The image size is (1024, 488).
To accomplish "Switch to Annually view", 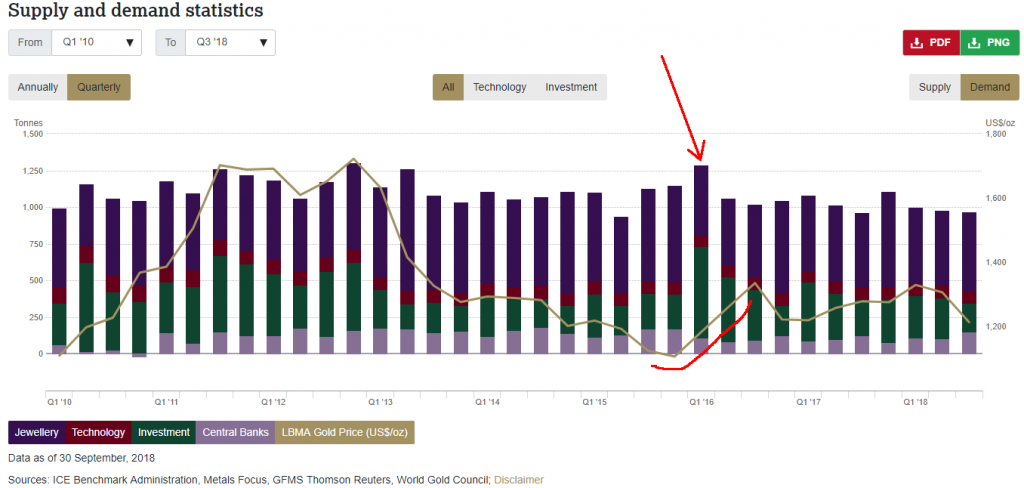I will pyautogui.click(x=38, y=87).
